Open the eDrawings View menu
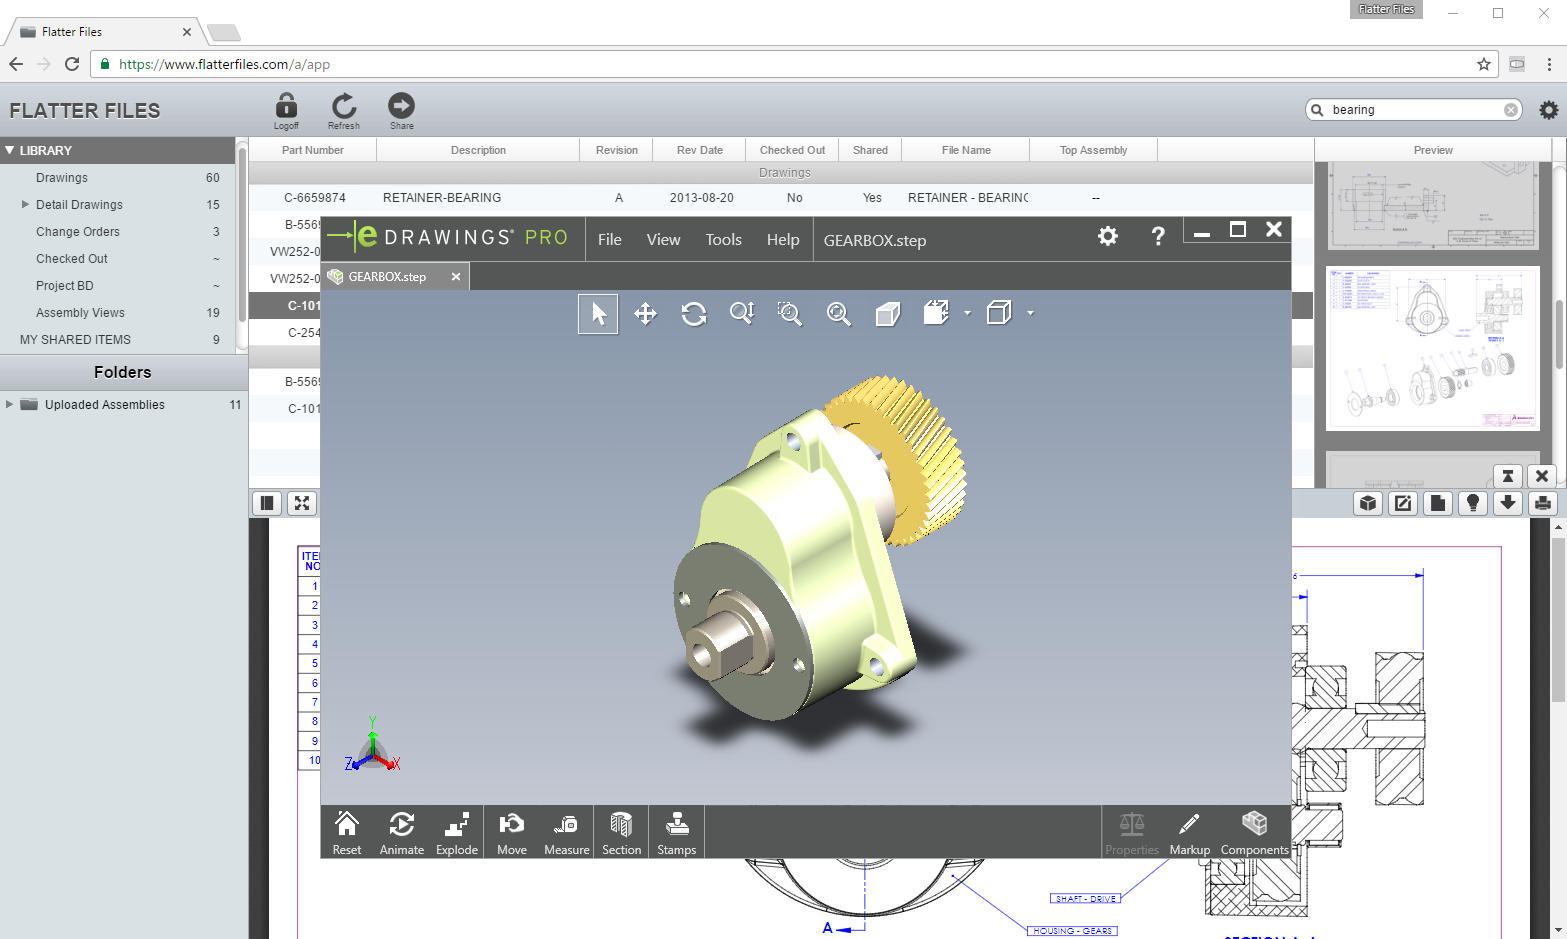Viewport: 1567px width, 939px height. point(663,240)
